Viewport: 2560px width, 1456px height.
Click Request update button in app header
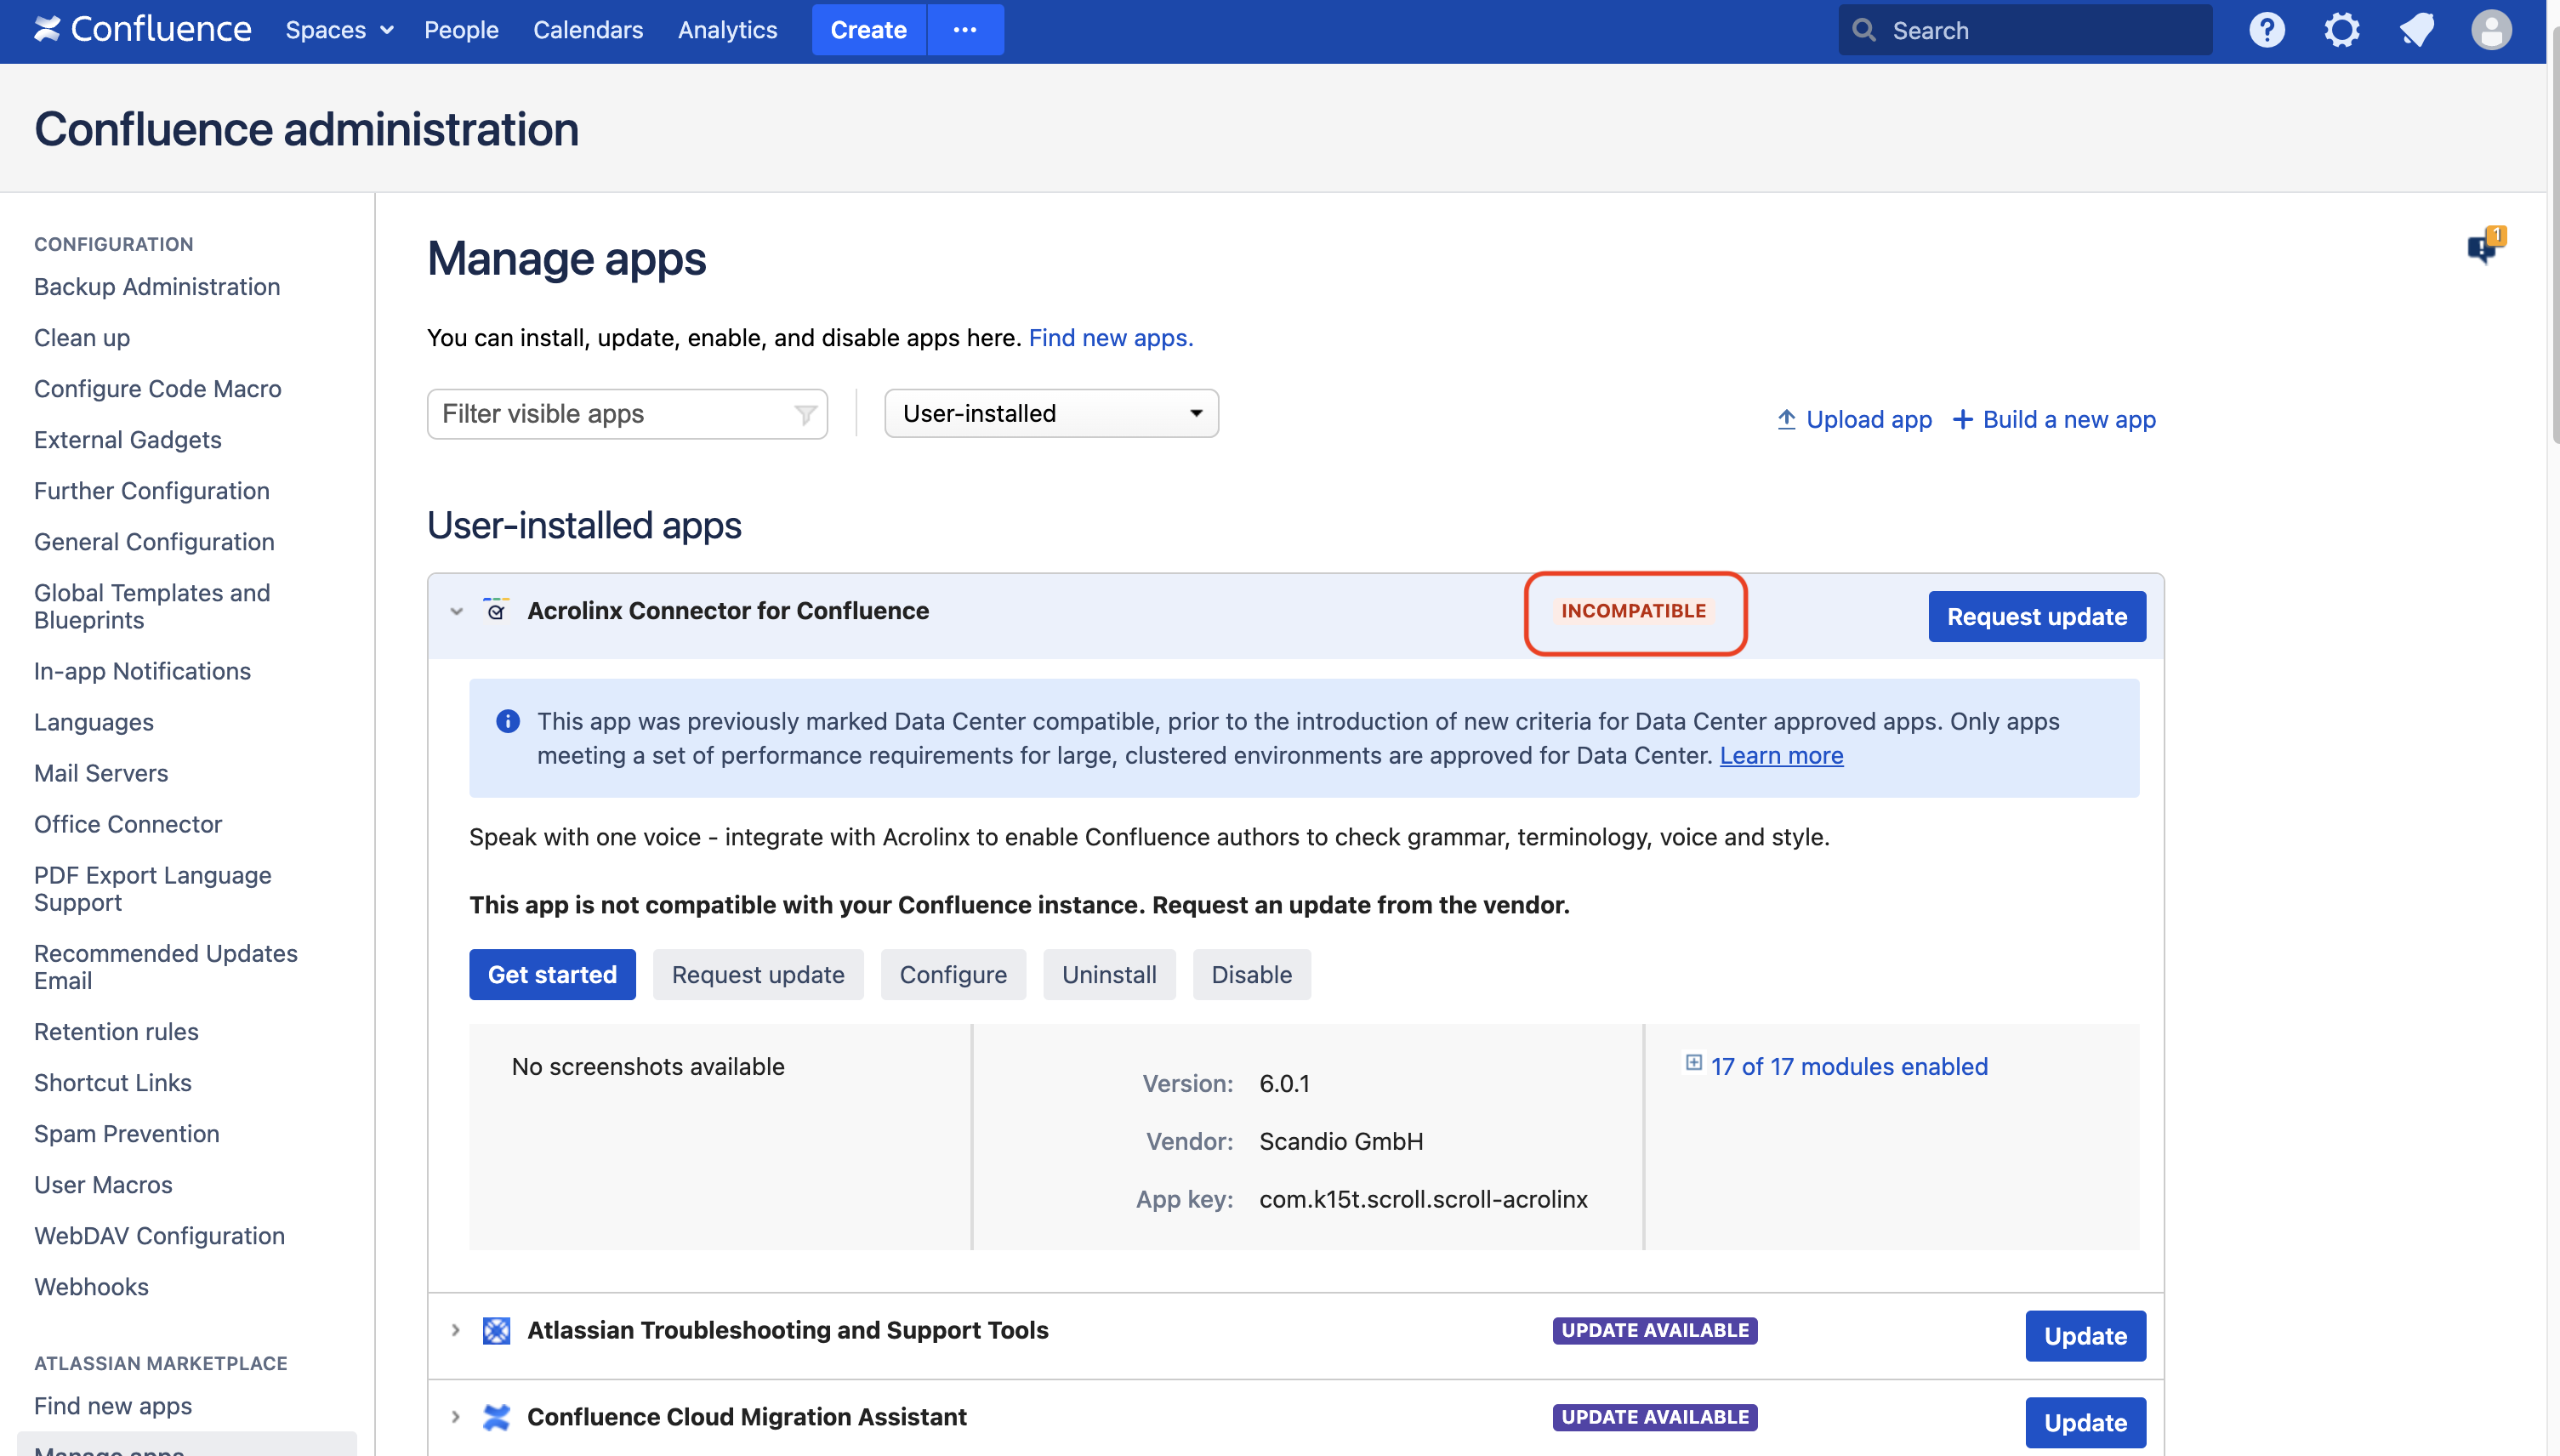tap(2037, 616)
